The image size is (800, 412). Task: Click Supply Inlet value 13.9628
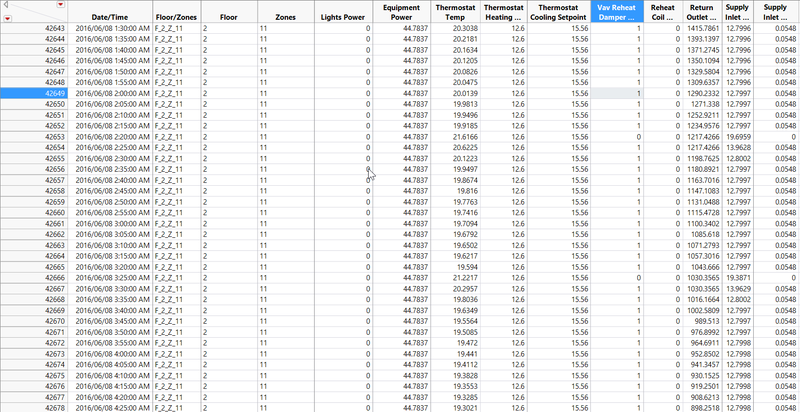coord(739,147)
